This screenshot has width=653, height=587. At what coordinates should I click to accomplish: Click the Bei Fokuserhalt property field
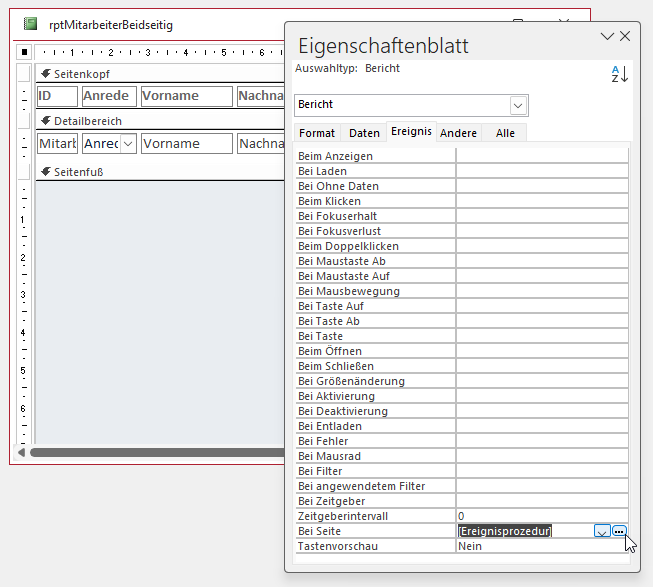(x=542, y=216)
